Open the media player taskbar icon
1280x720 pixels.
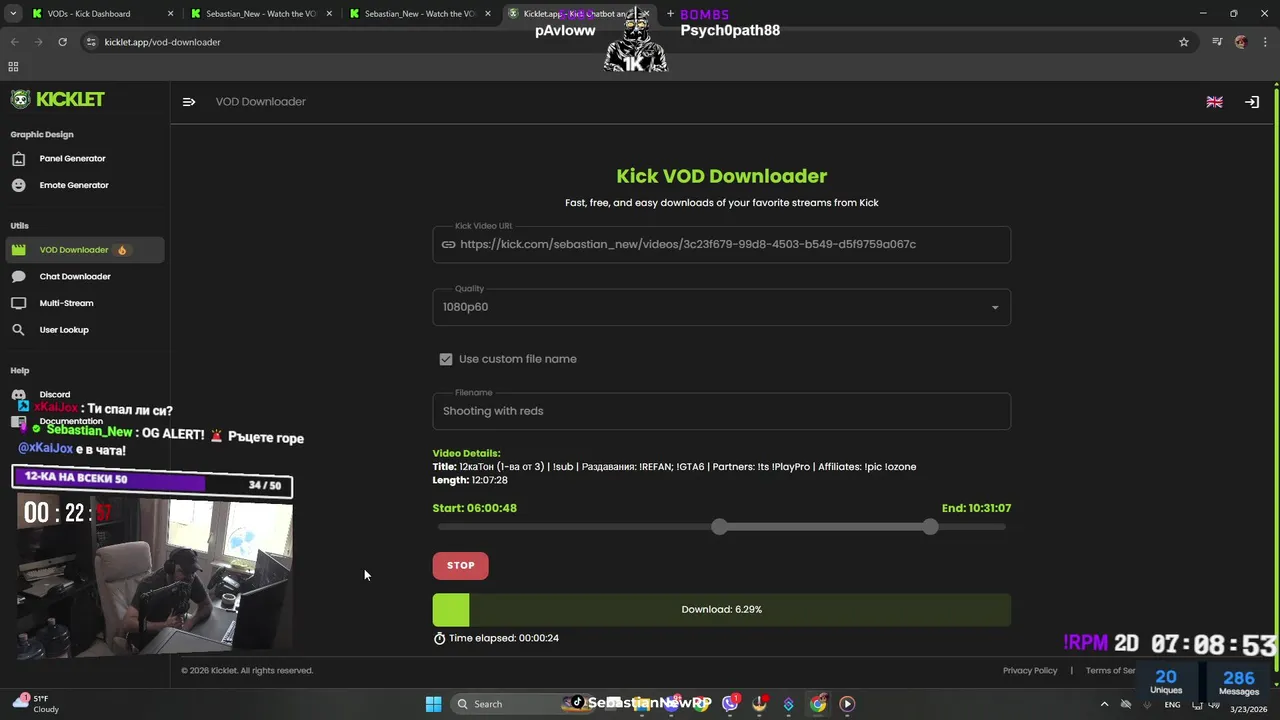point(847,704)
